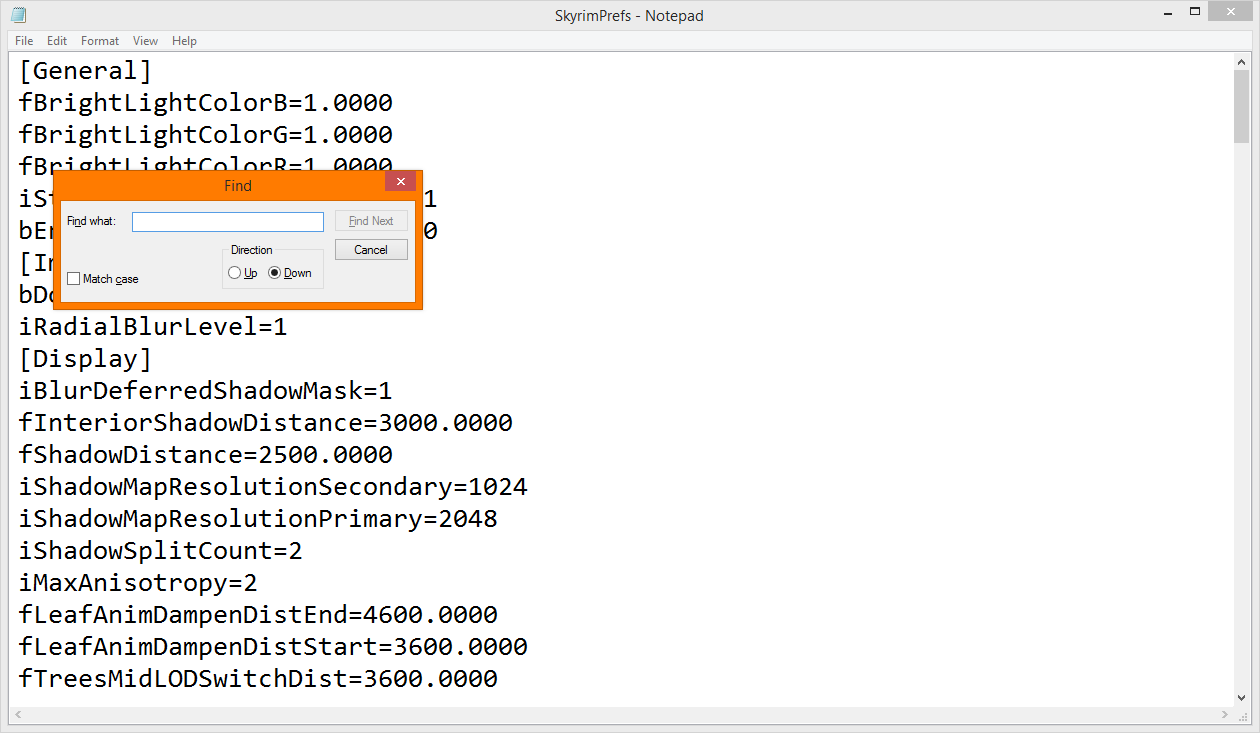This screenshot has width=1260, height=733.
Task: Click Cancel in the Find dialog
Action: click(x=371, y=250)
